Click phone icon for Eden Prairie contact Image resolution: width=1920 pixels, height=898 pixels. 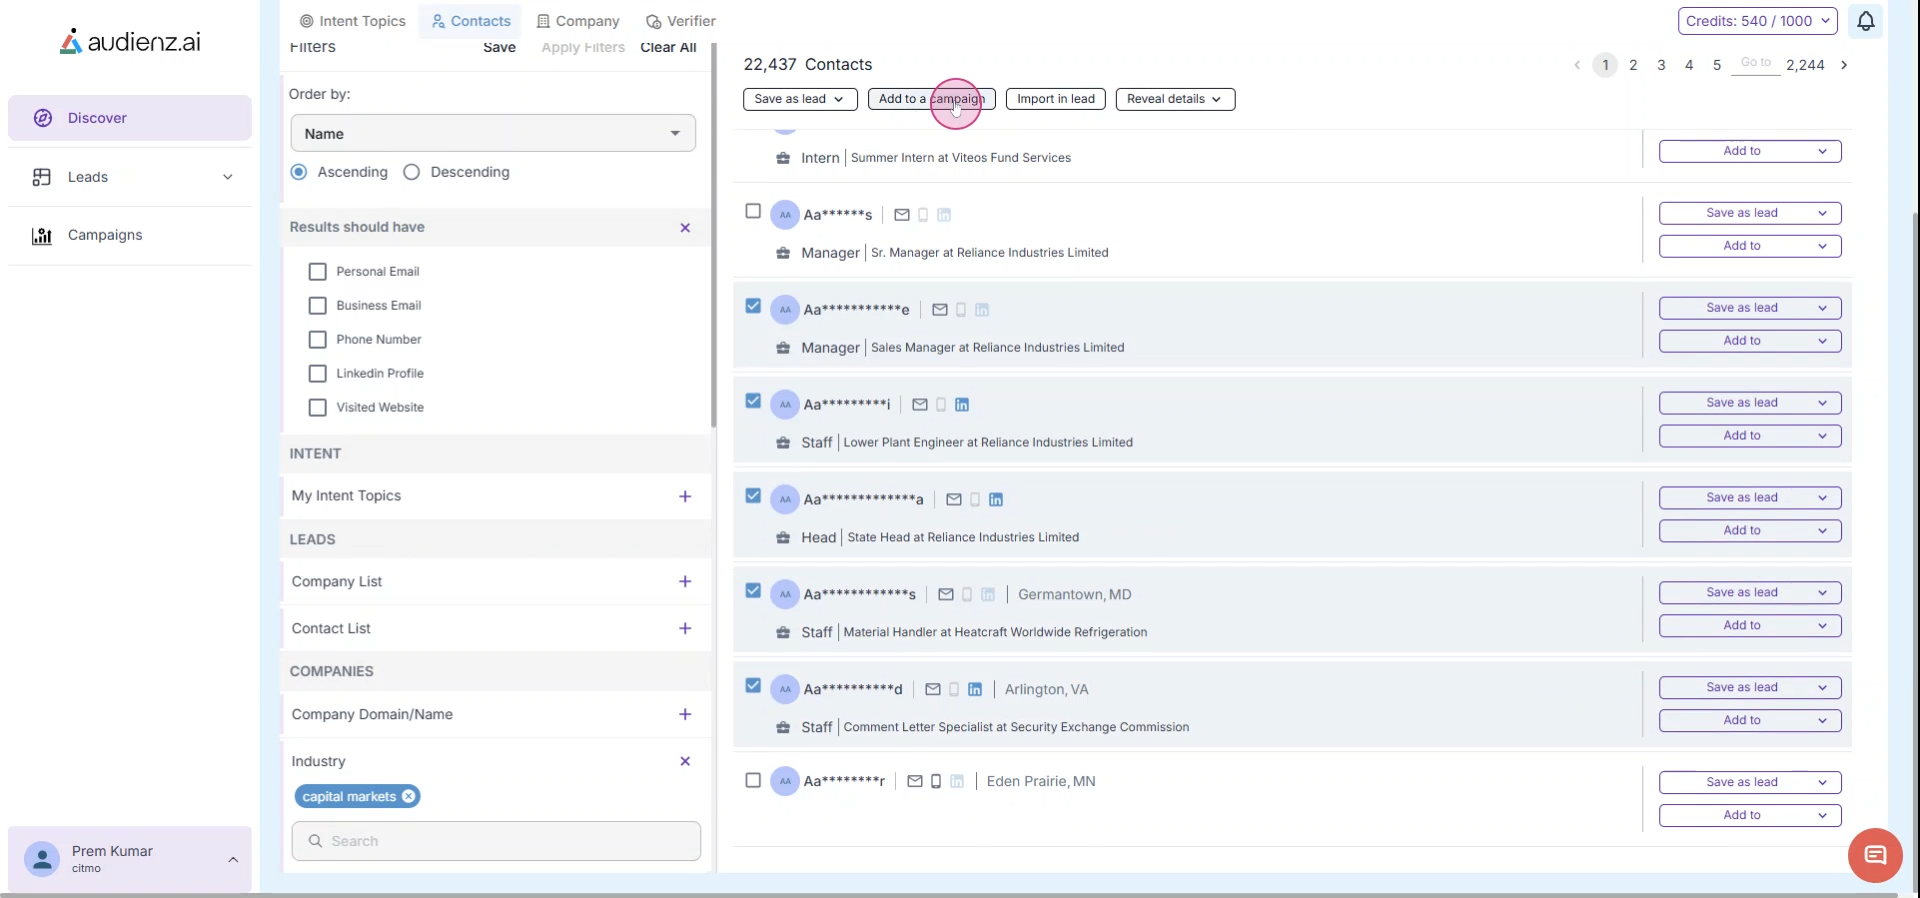(936, 782)
